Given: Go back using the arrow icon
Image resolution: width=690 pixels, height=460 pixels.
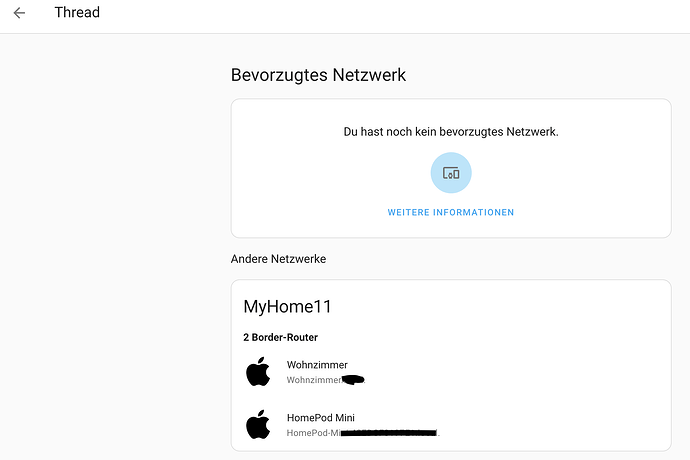Looking at the screenshot, I should pyautogui.click(x=19, y=13).
